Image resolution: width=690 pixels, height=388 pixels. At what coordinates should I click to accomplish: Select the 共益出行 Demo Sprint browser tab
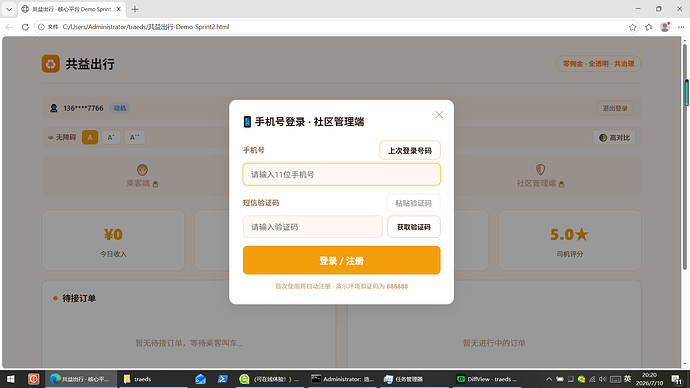point(72,9)
